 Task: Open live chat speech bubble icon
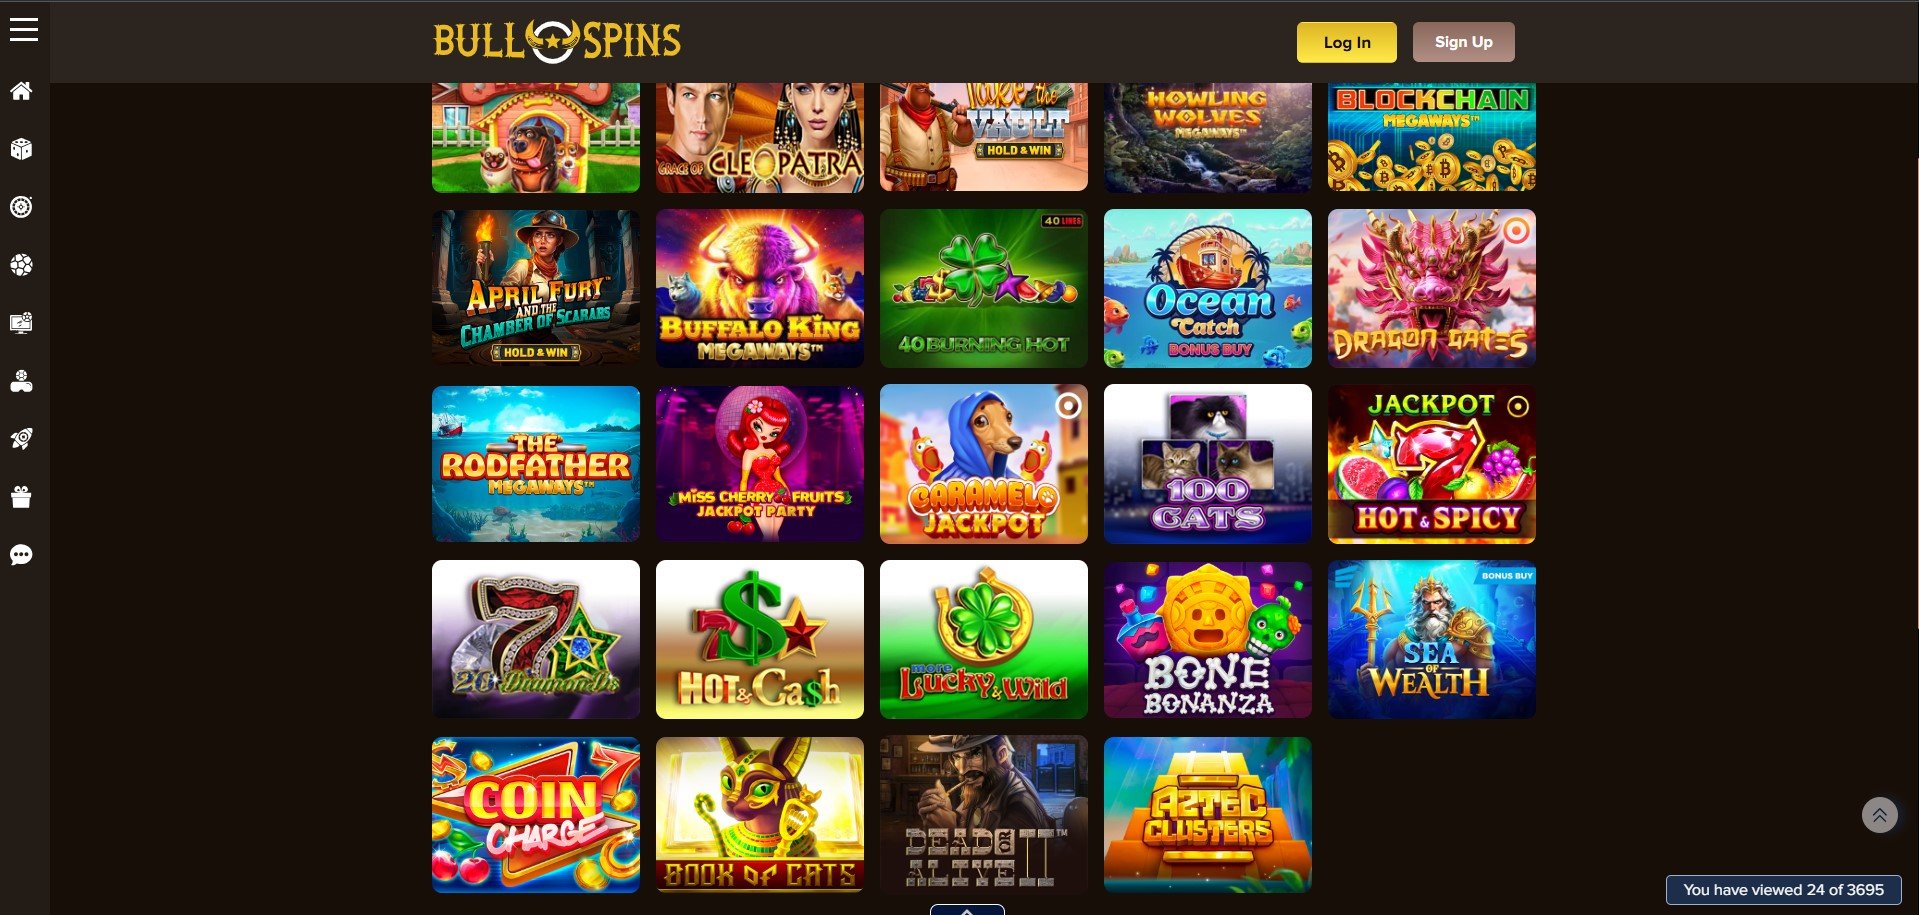pos(21,555)
